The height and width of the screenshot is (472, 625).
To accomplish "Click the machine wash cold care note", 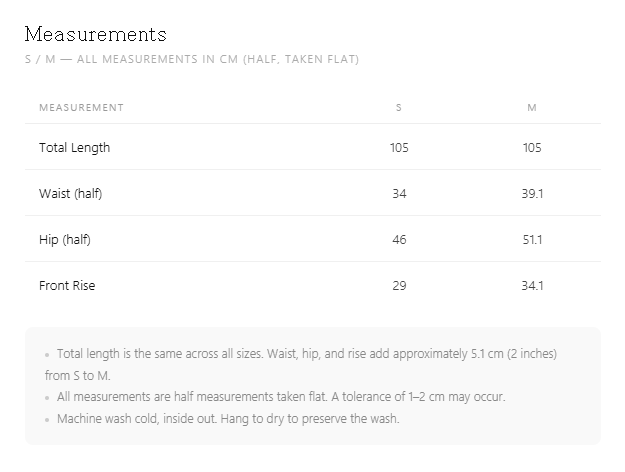I will click(x=222, y=419).
